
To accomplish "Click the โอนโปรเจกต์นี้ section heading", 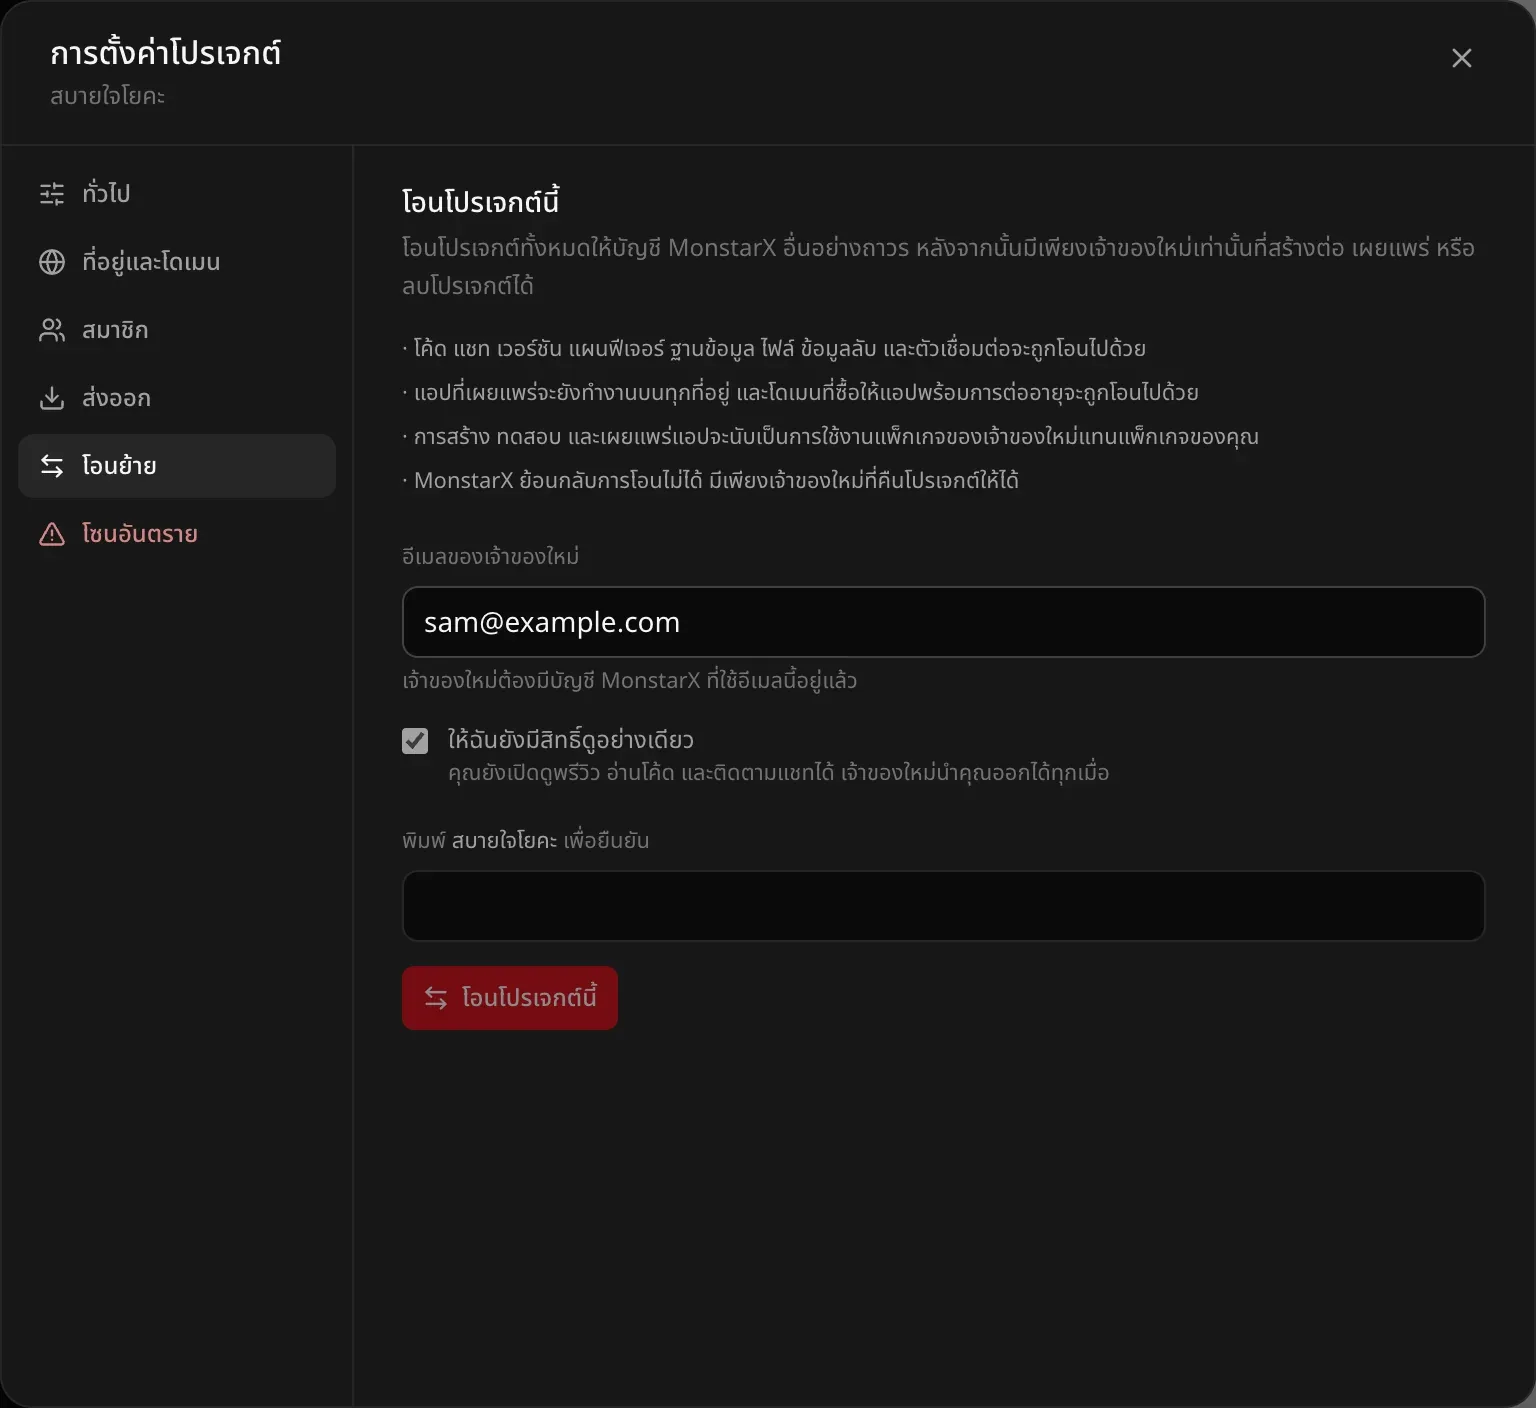I will [x=481, y=201].
